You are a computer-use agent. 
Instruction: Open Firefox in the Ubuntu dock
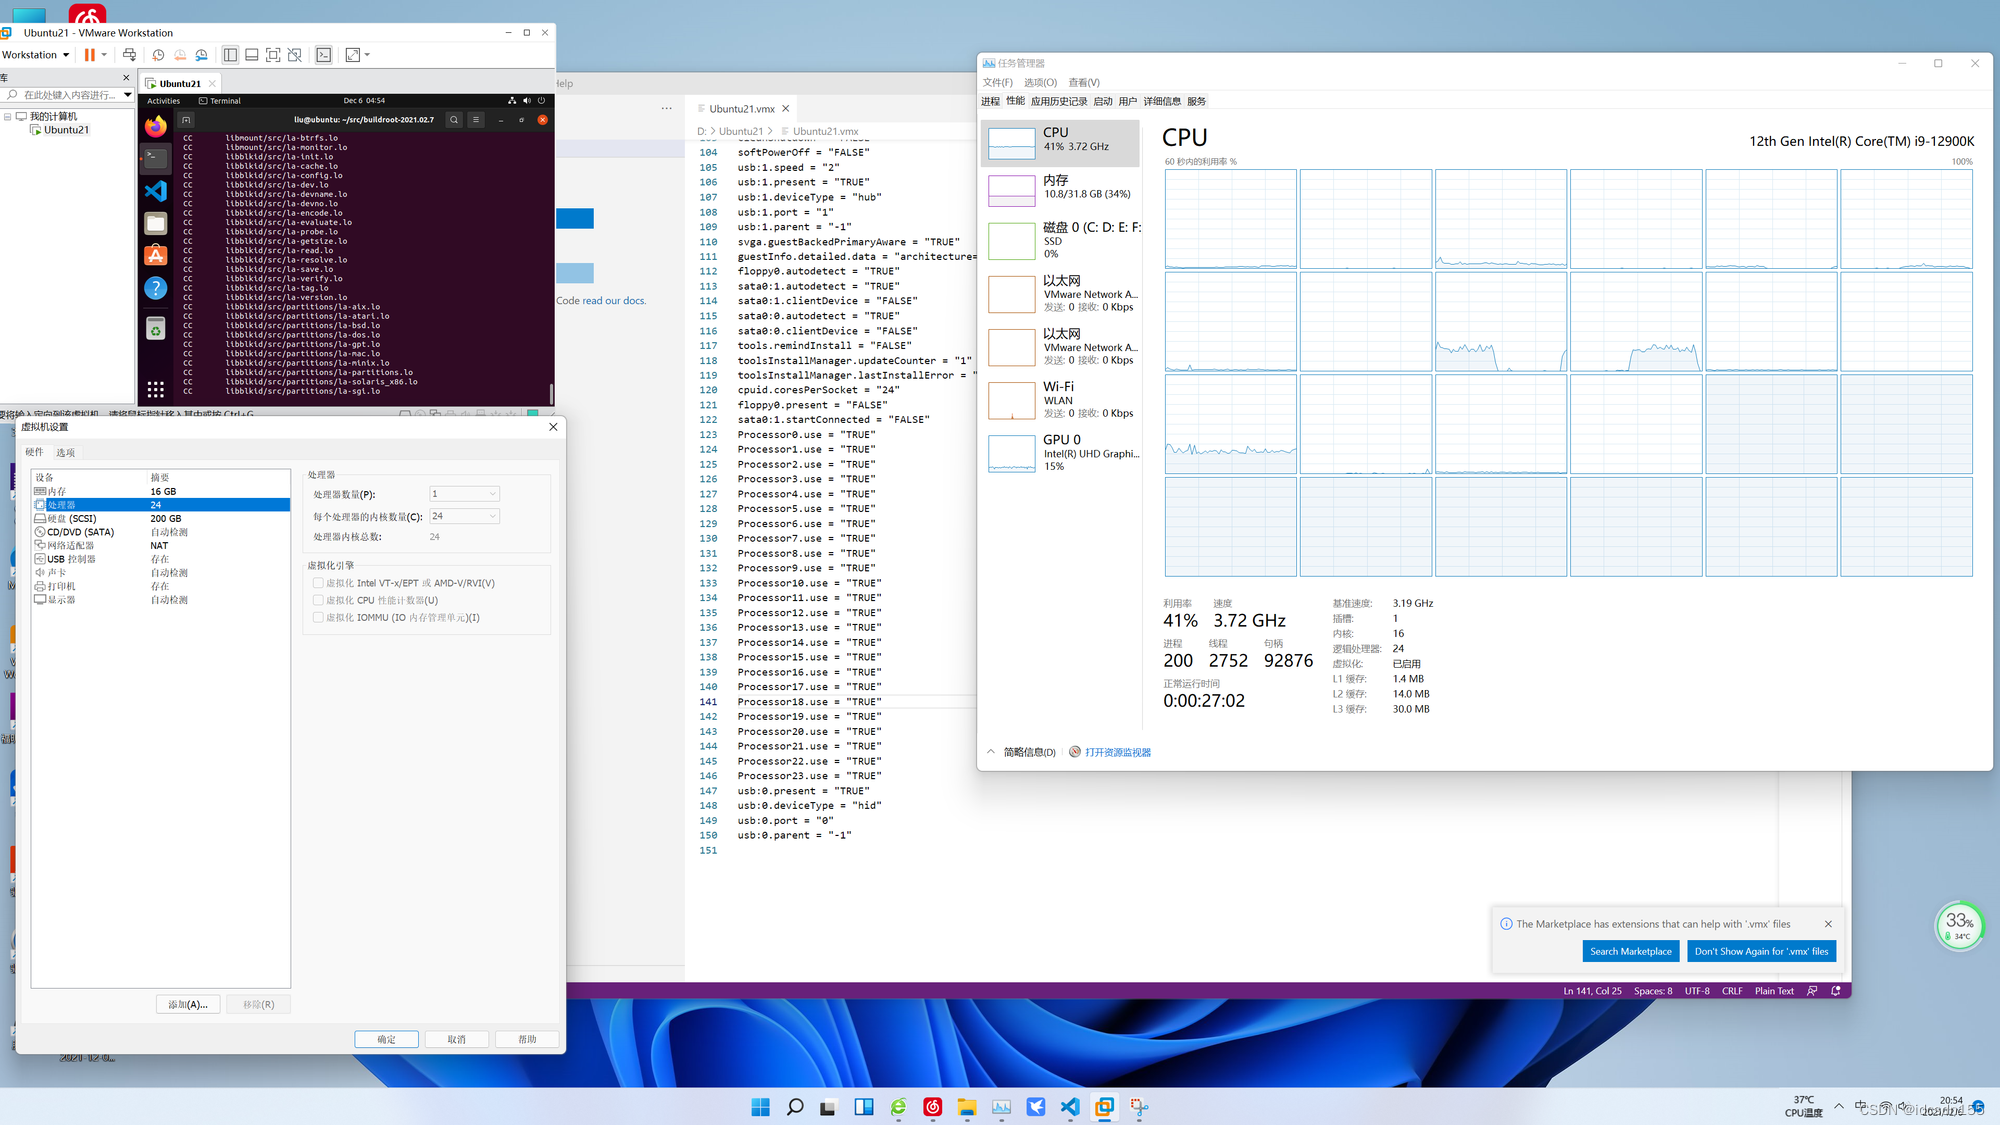[x=156, y=127]
